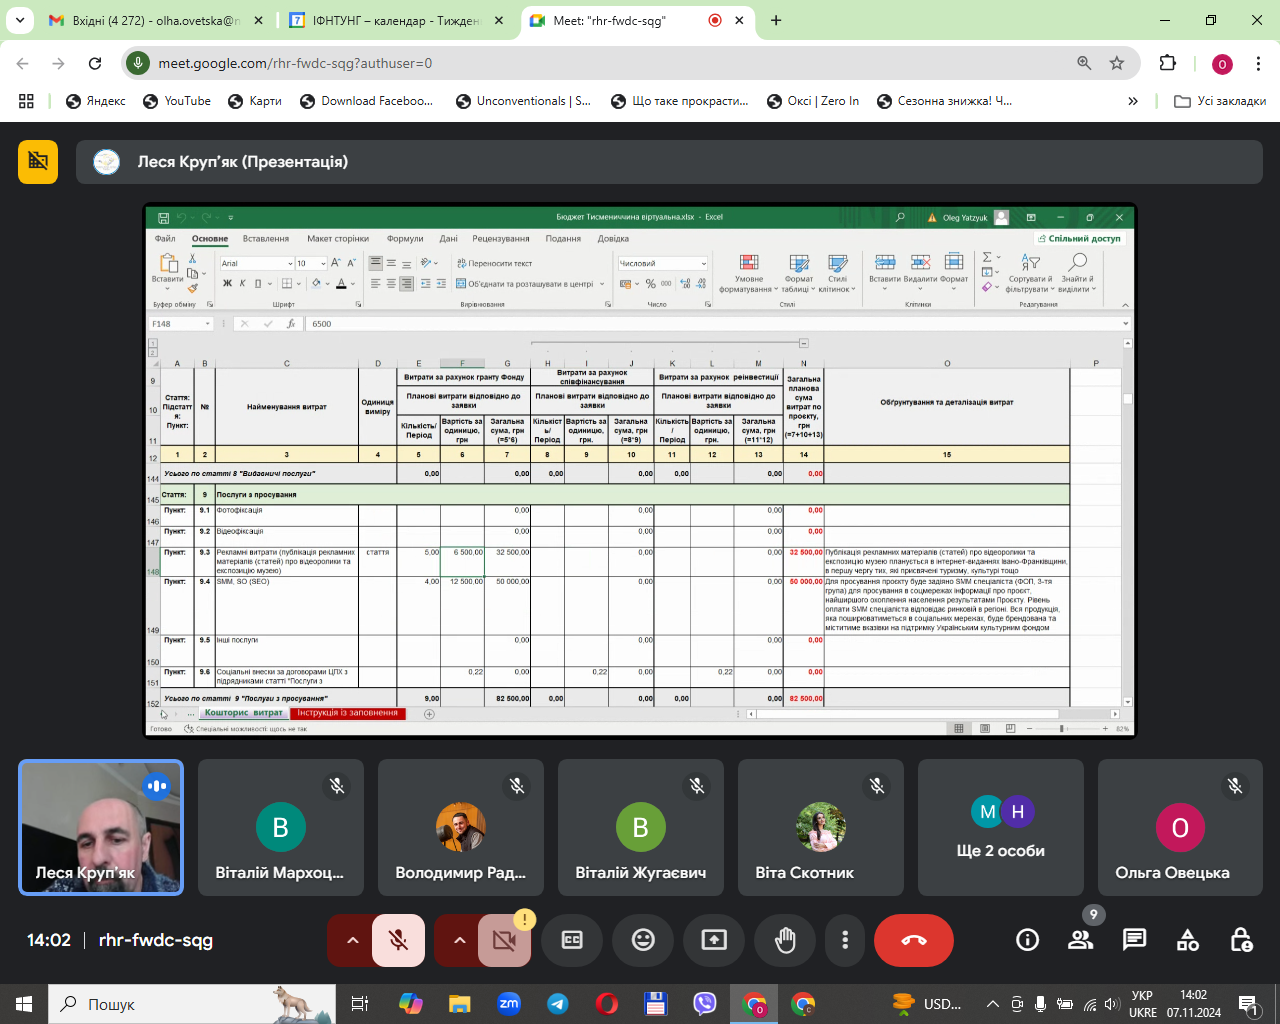Open the Chrome apps grid on bookmarks bar
Screen dimensions: 1280x1024
27,101
